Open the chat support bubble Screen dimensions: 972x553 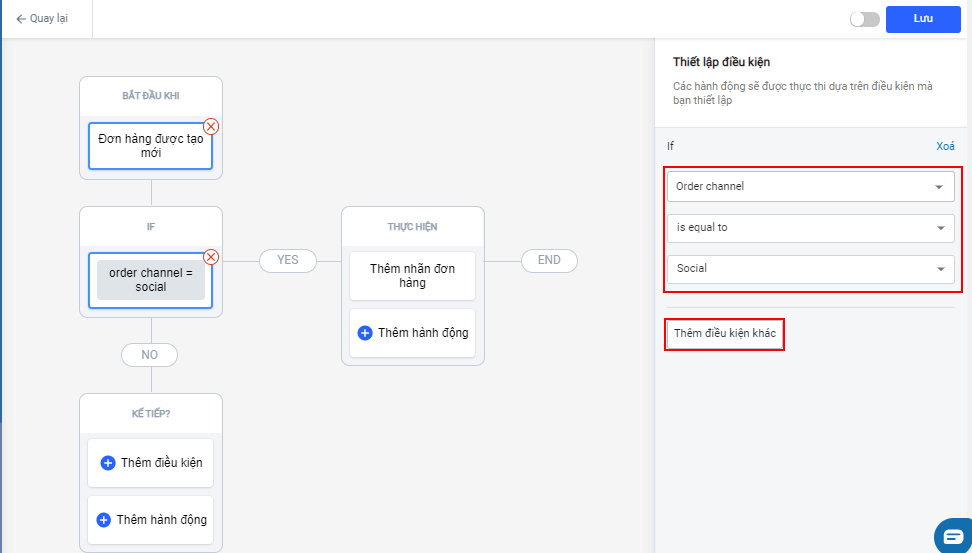click(x=953, y=535)
